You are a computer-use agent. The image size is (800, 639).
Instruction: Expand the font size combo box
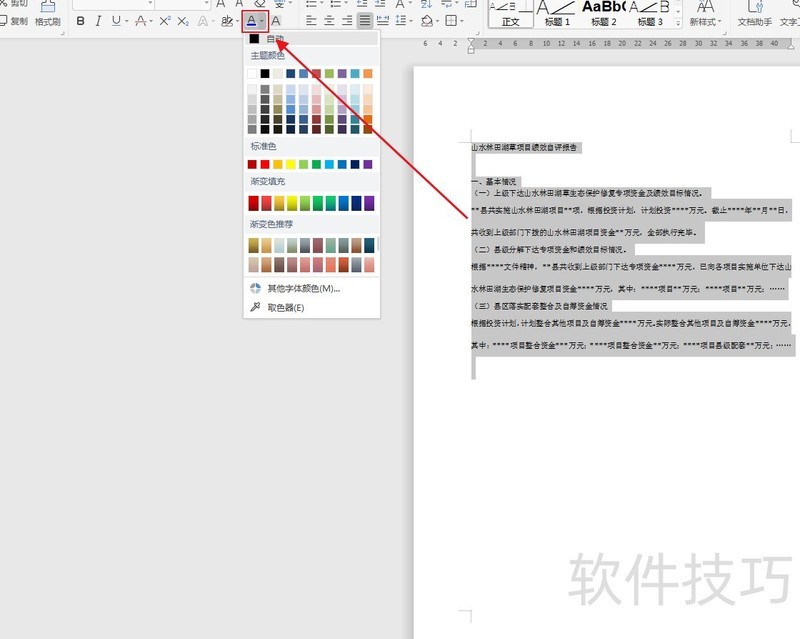click(207, 4)
